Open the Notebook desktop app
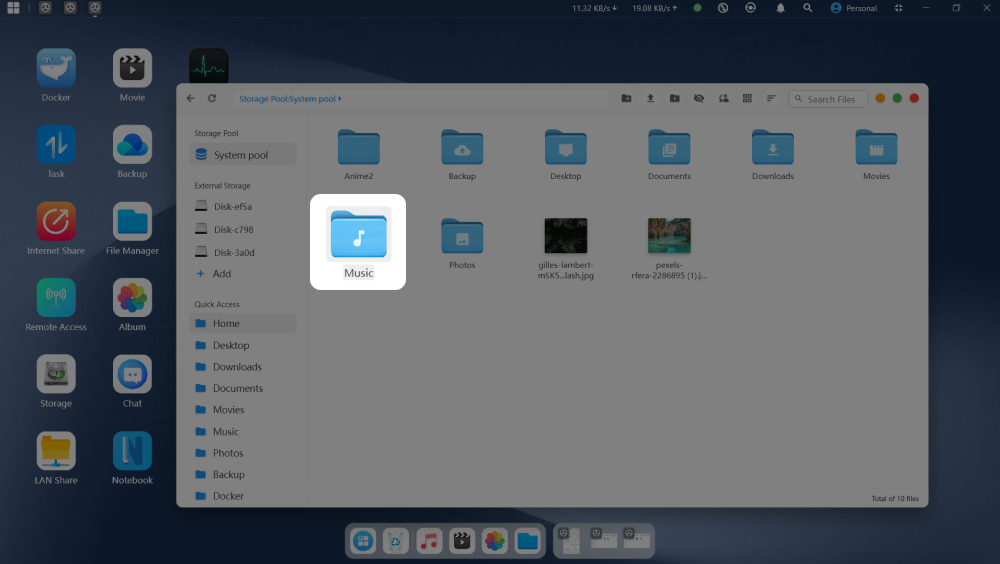The image size is (1000, 564). point(132,451)
